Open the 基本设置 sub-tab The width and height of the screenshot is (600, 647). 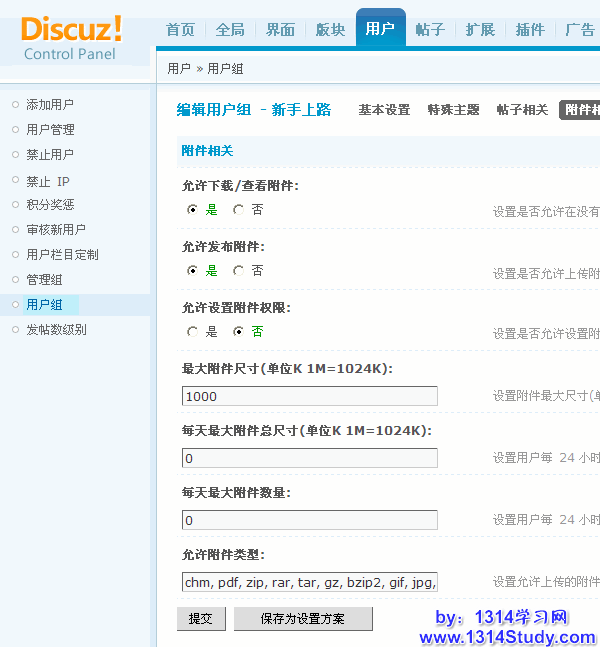point(384,110)
